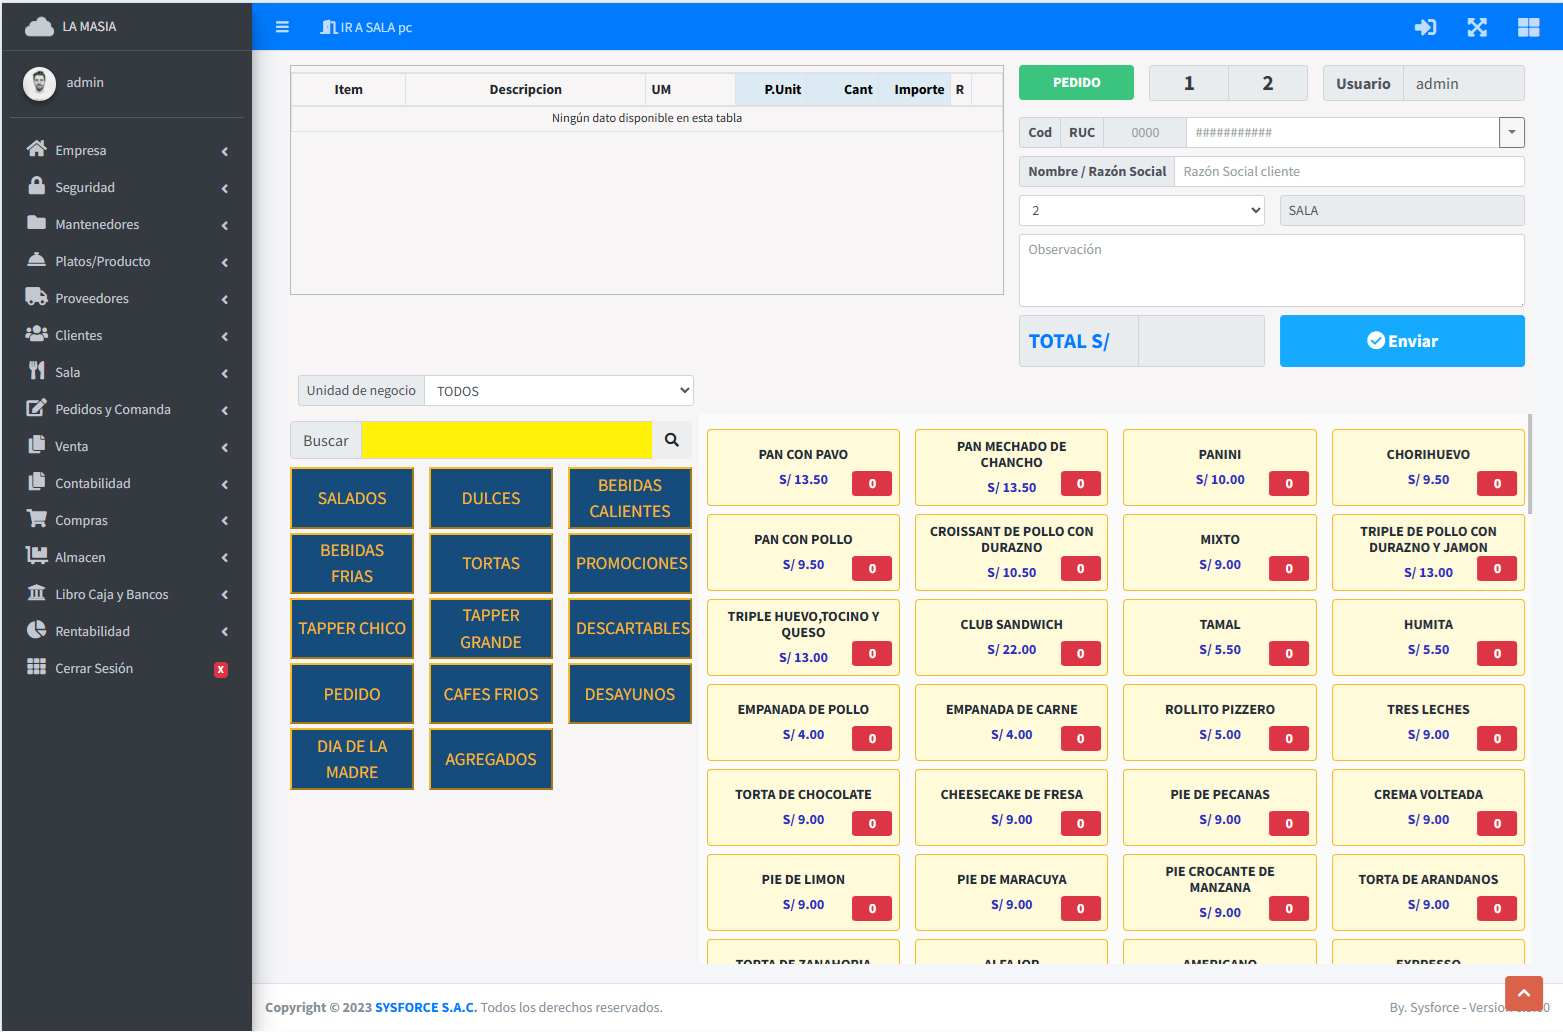1563x1032 pixels.
Task: Expand the Contabilidad sidebar section
Action: click(x=92, y=483)
